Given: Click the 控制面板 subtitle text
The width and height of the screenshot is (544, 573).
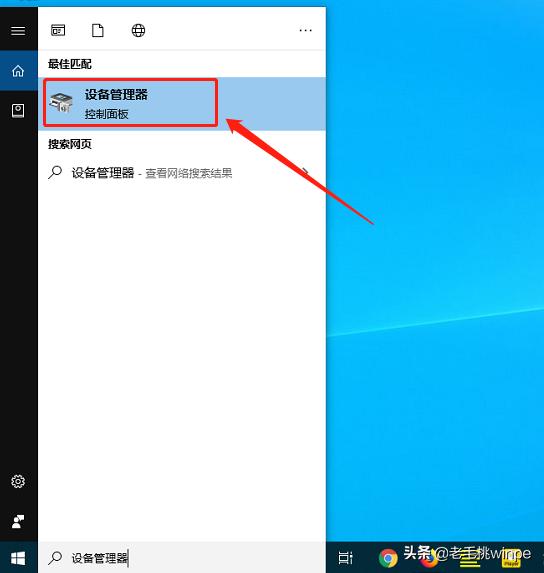Looking at the screenshot, I should pyautogui.click(x=107, y=114).
